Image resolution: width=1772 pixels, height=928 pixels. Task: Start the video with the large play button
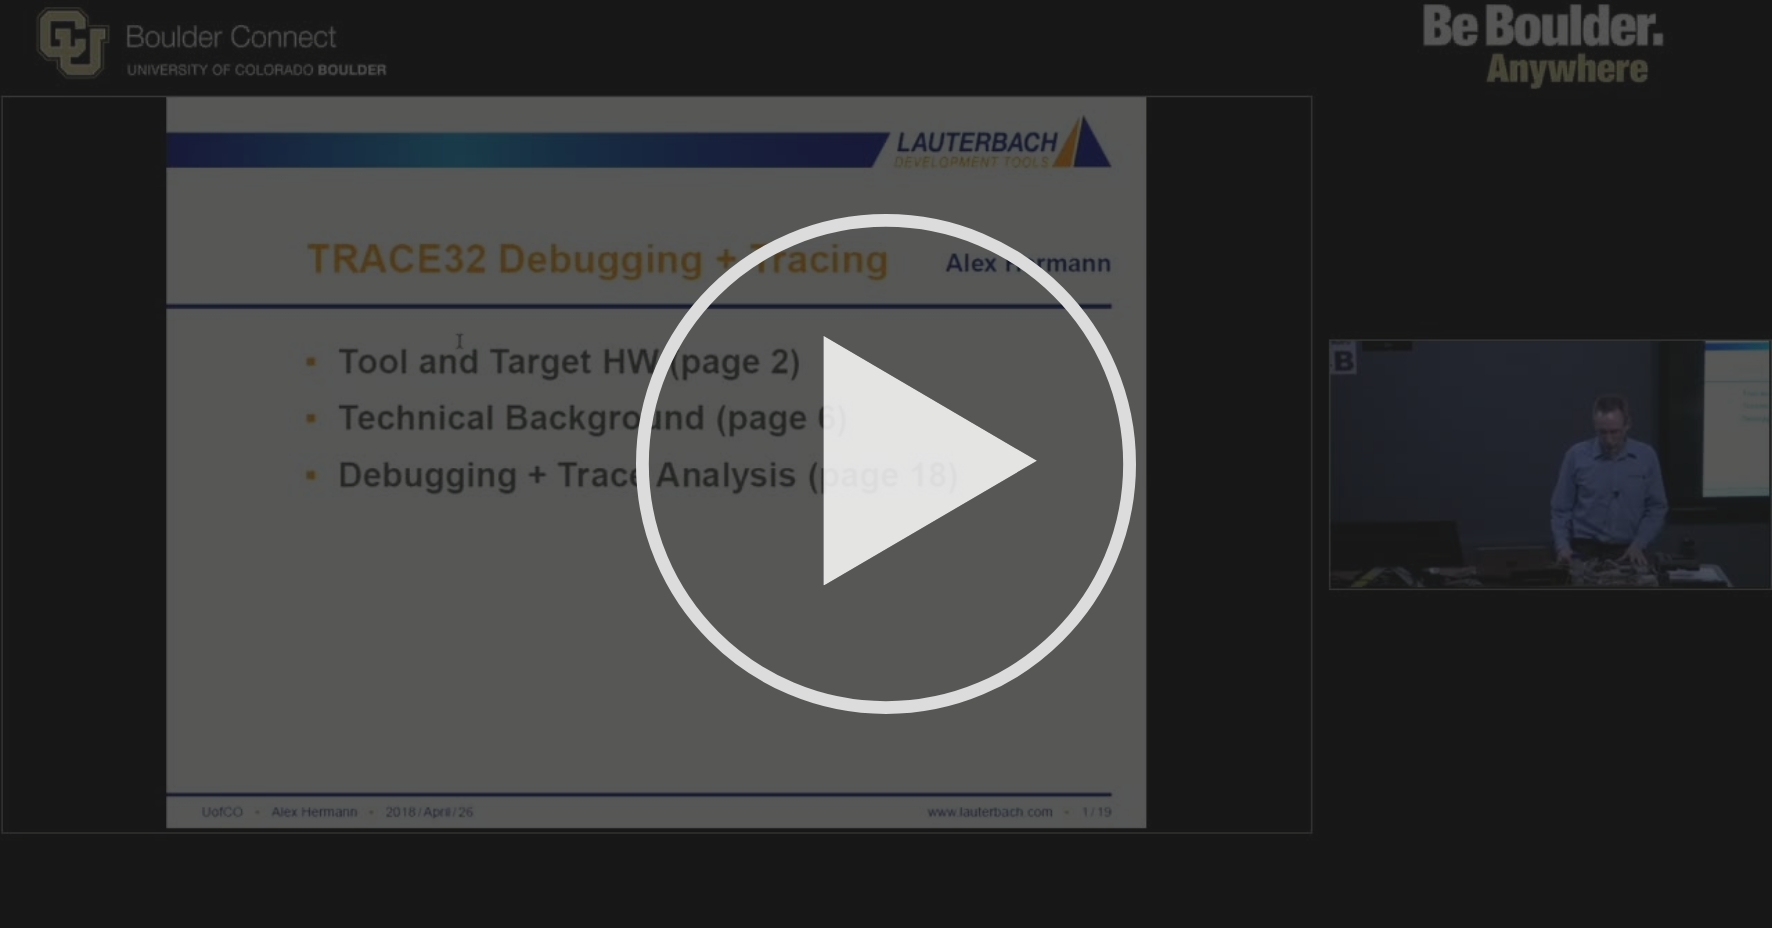point(886,463)
